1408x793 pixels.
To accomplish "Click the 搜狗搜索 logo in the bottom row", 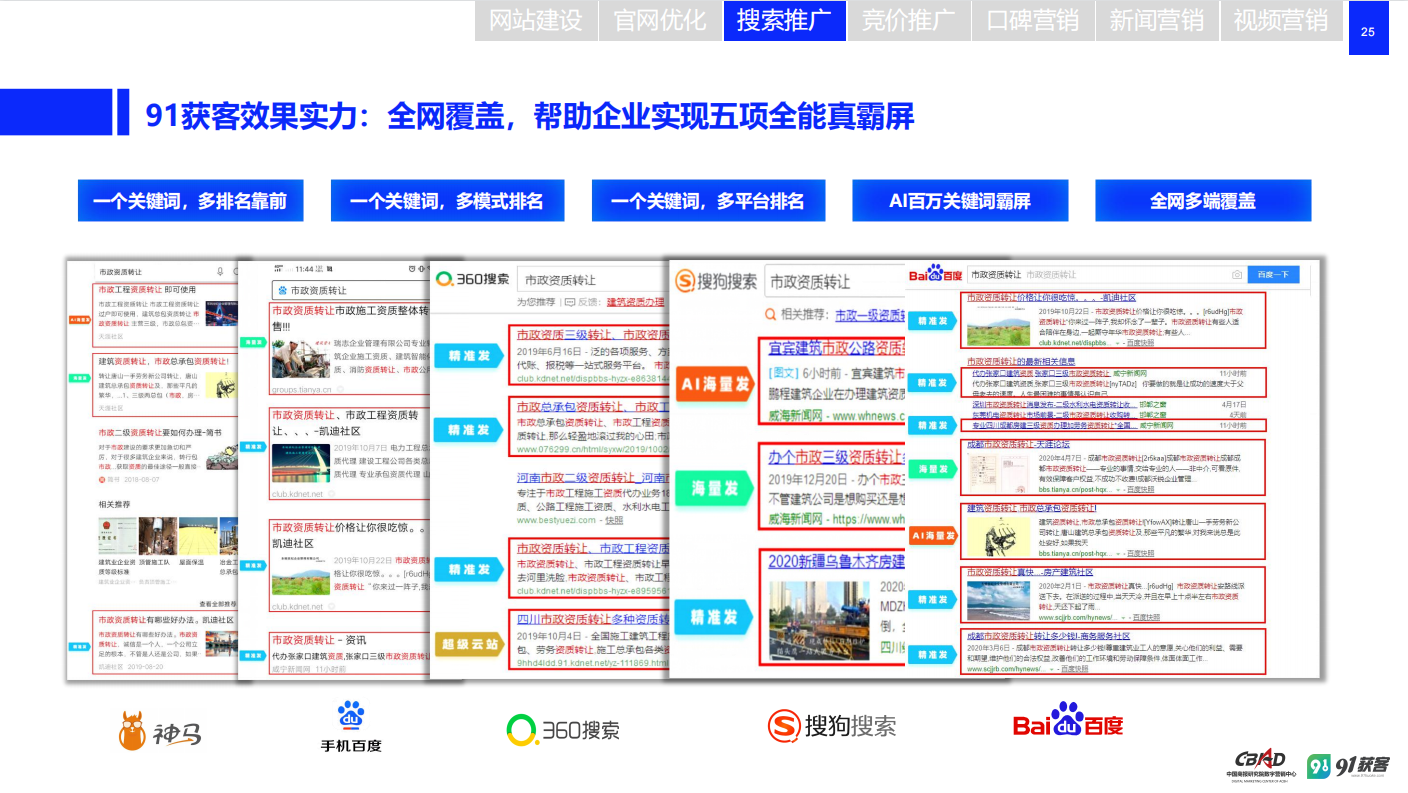I will (x=832, y=726).
